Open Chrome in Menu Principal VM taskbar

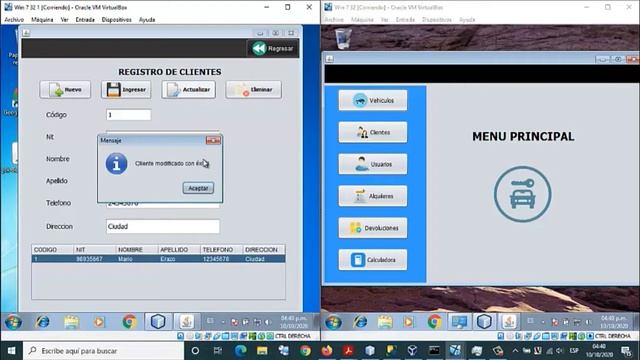click(x=435, y=322)
